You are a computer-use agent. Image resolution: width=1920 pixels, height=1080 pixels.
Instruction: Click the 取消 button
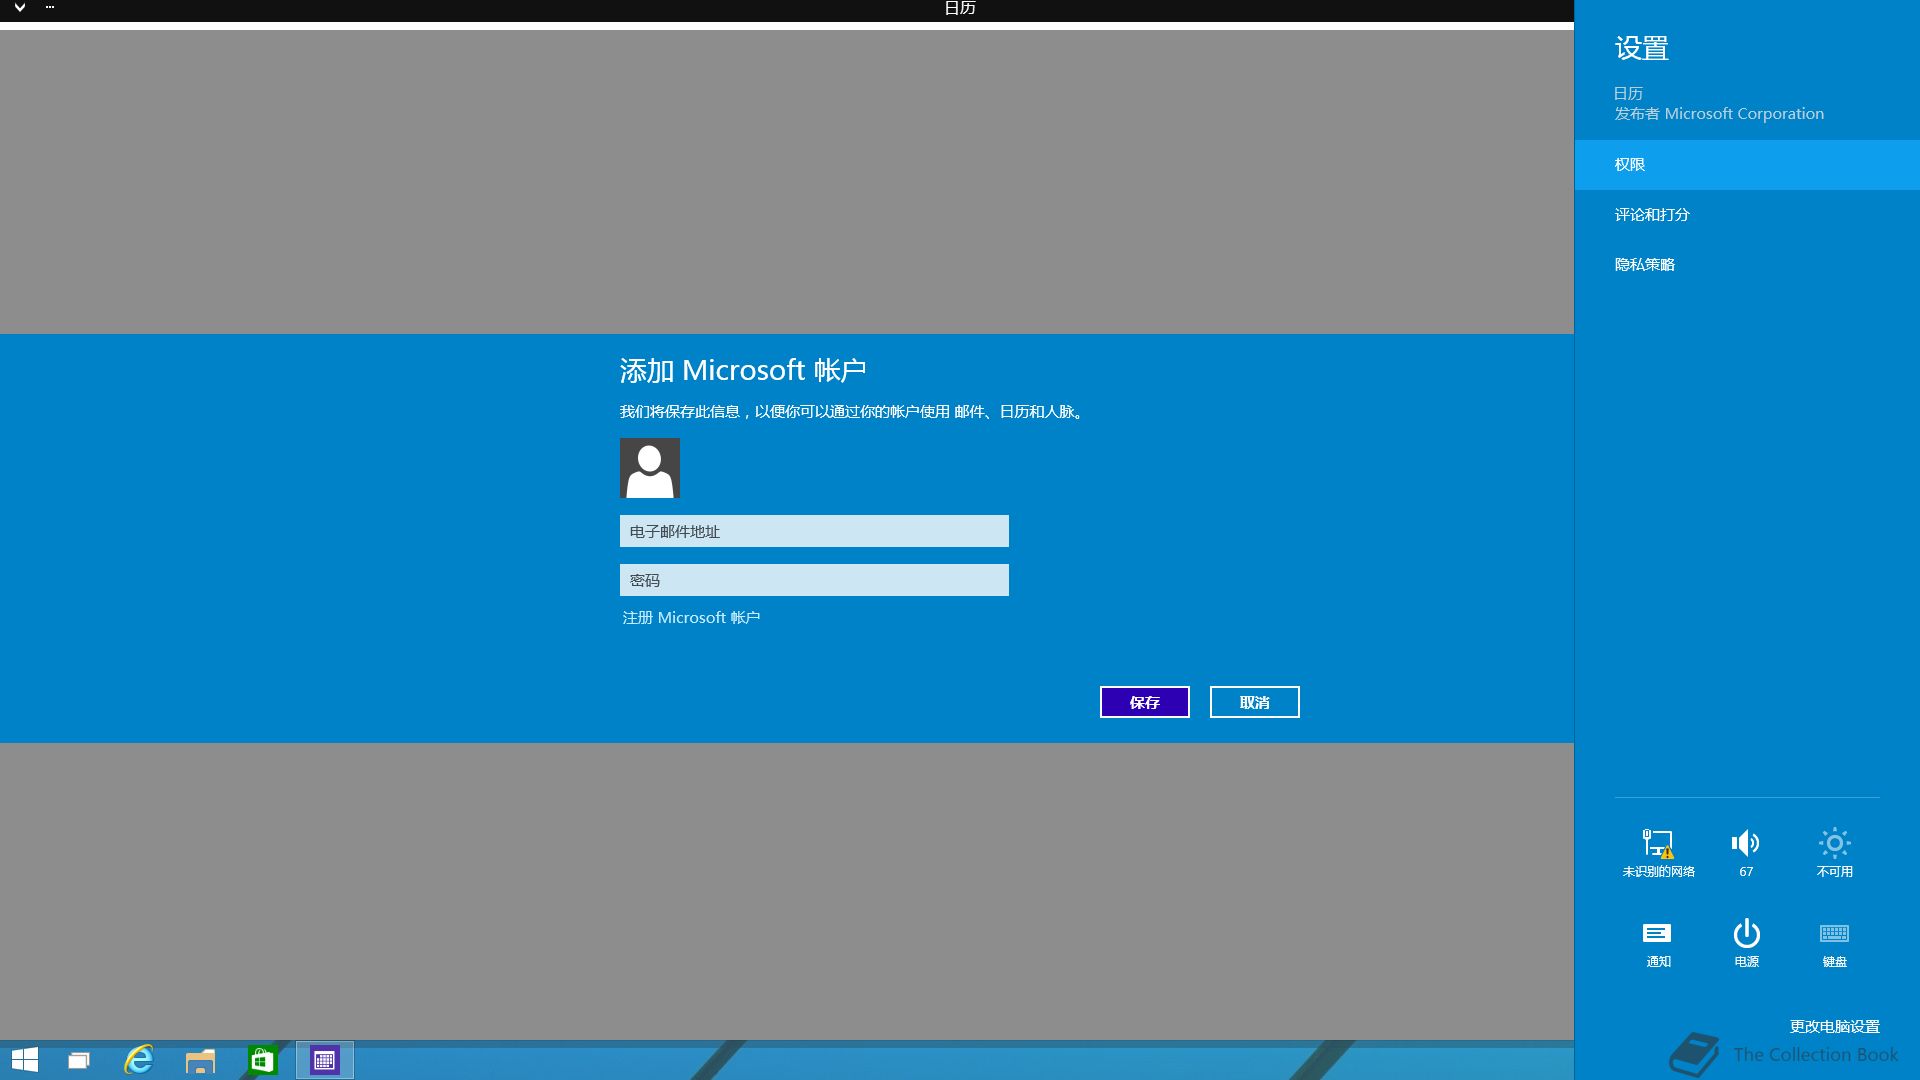(x=1255, y=702)
